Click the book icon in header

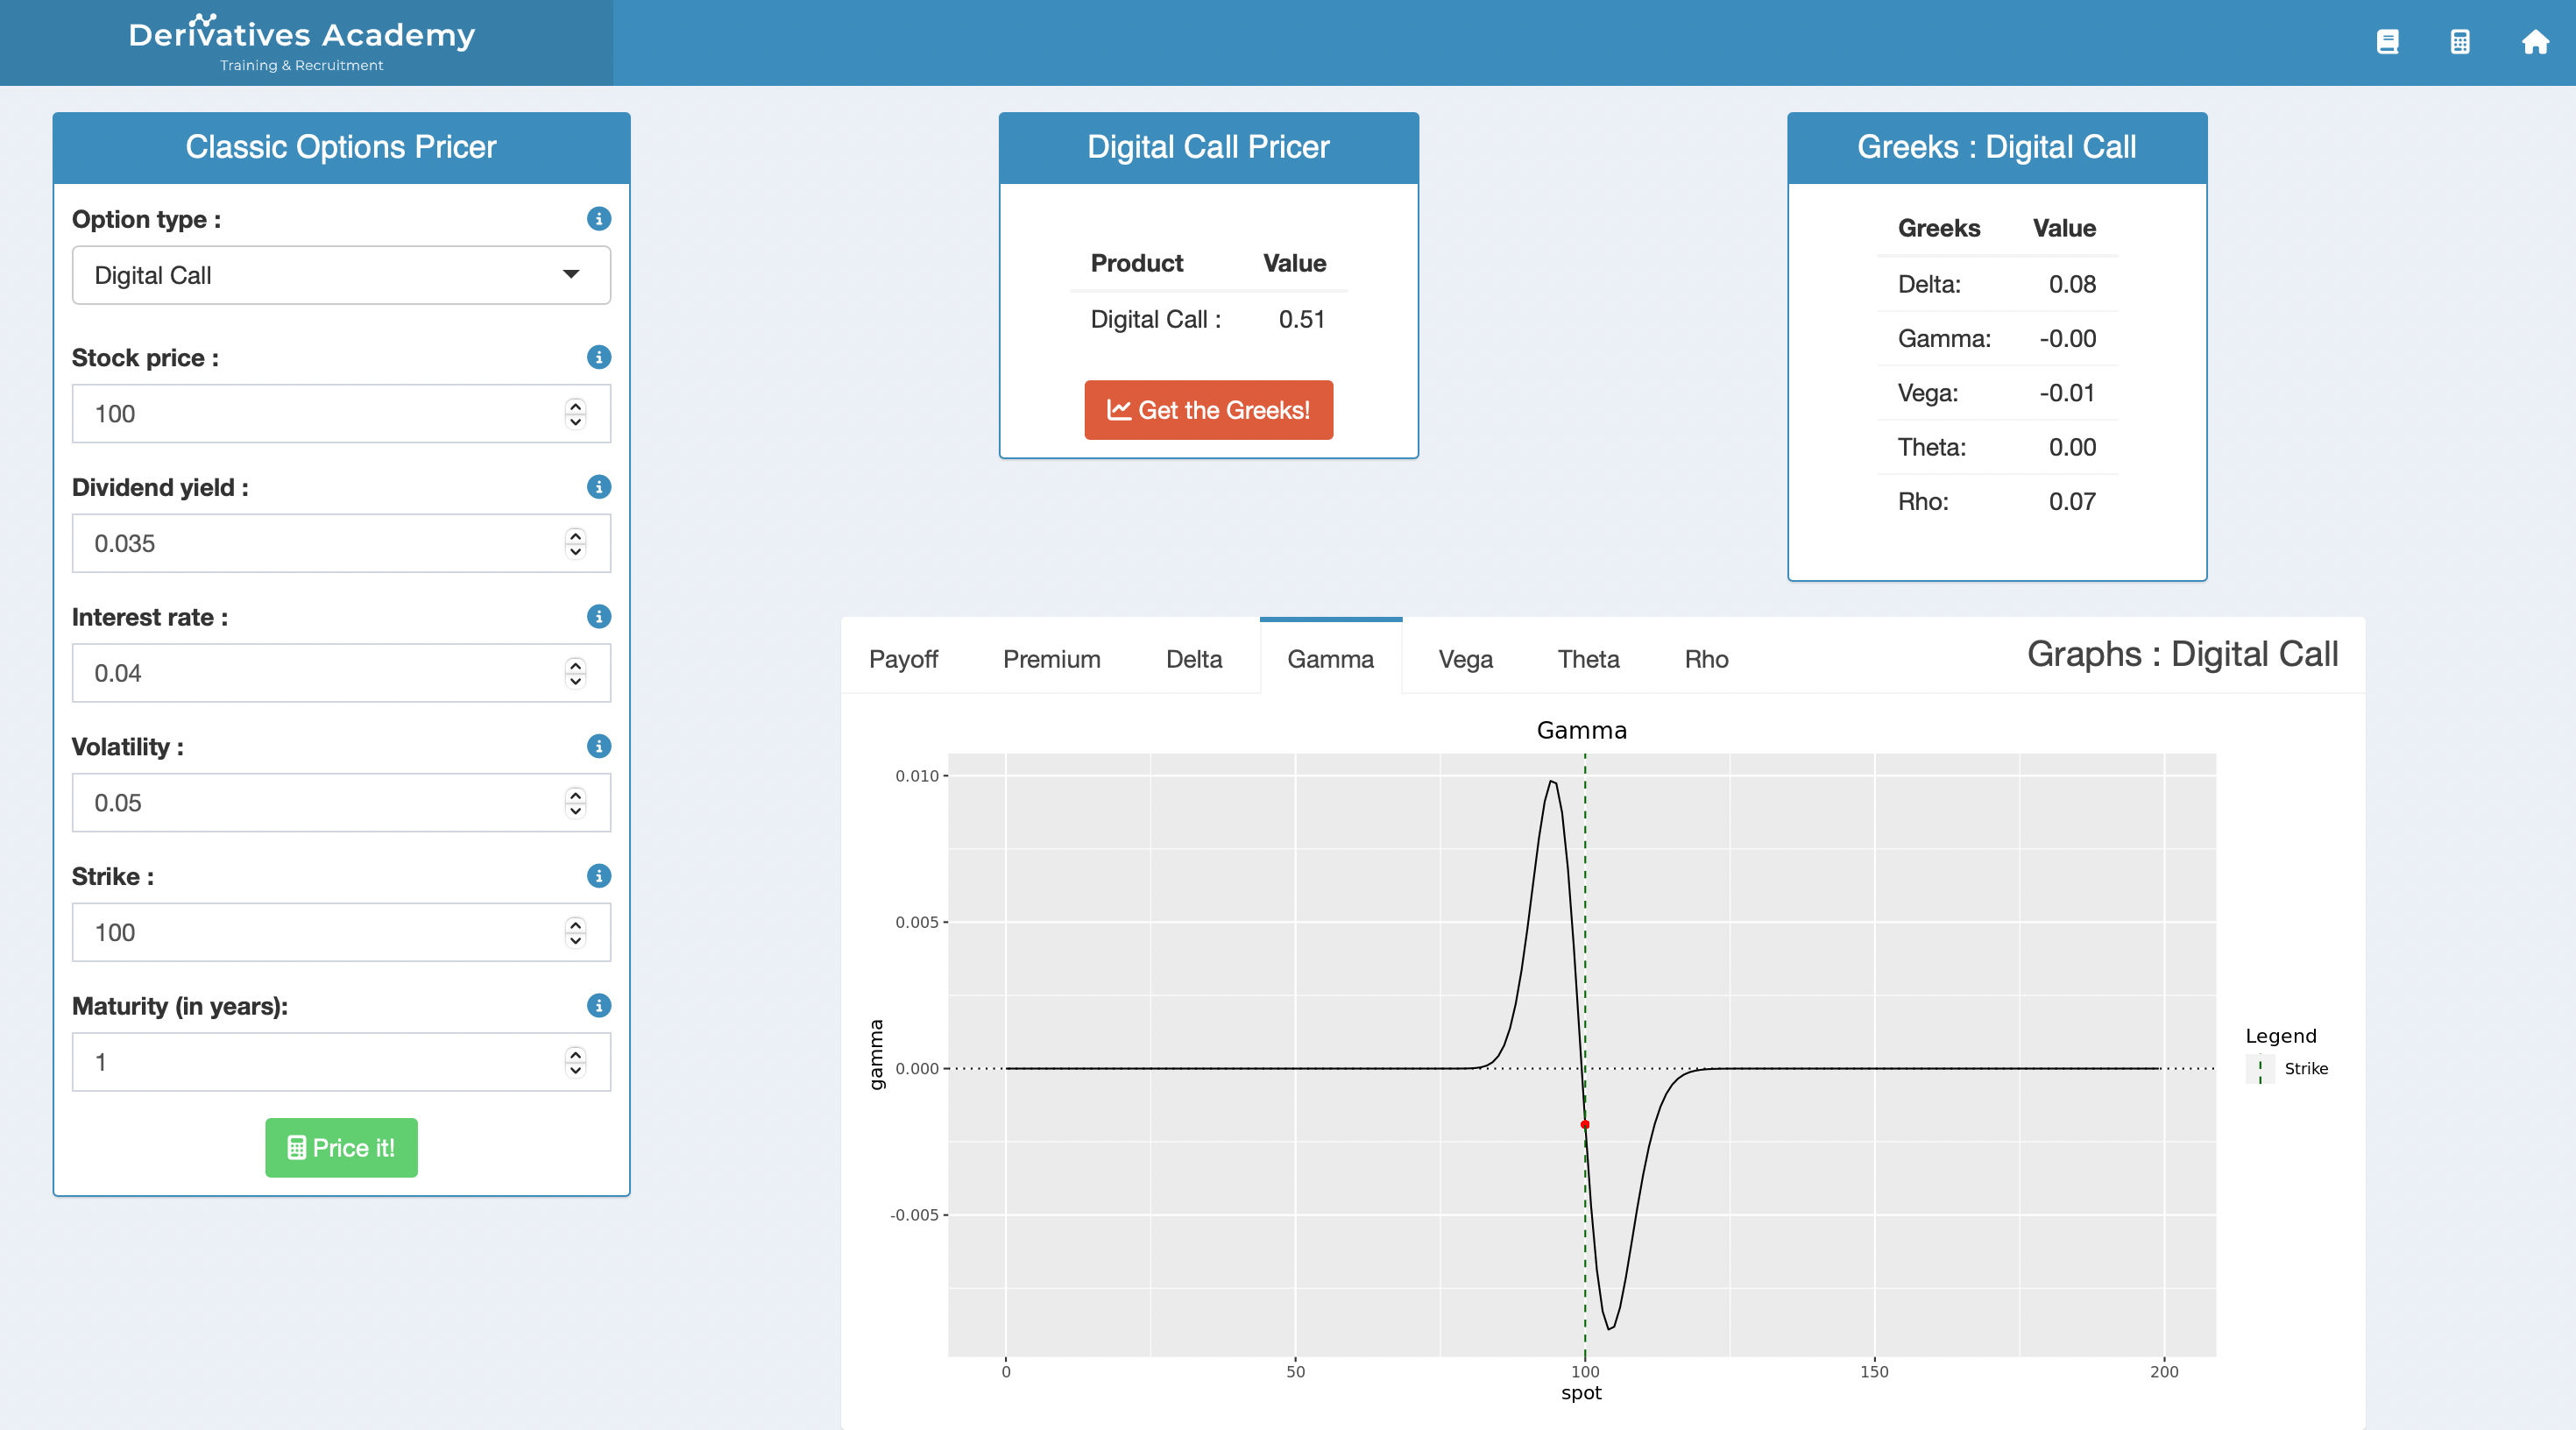[2387, 42]
